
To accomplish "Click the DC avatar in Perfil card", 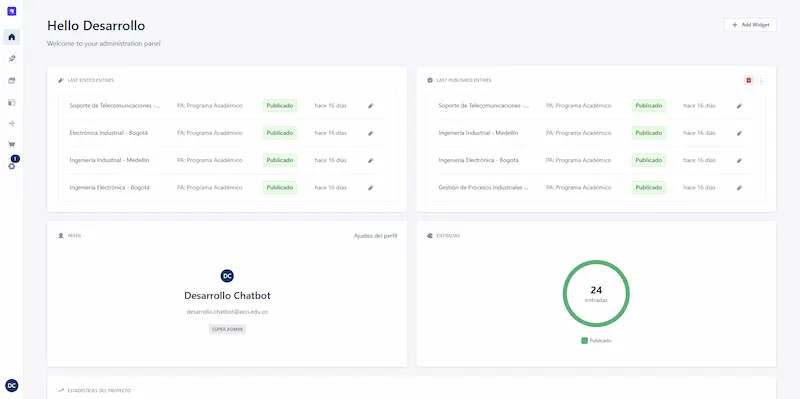I will coord(227,276).
